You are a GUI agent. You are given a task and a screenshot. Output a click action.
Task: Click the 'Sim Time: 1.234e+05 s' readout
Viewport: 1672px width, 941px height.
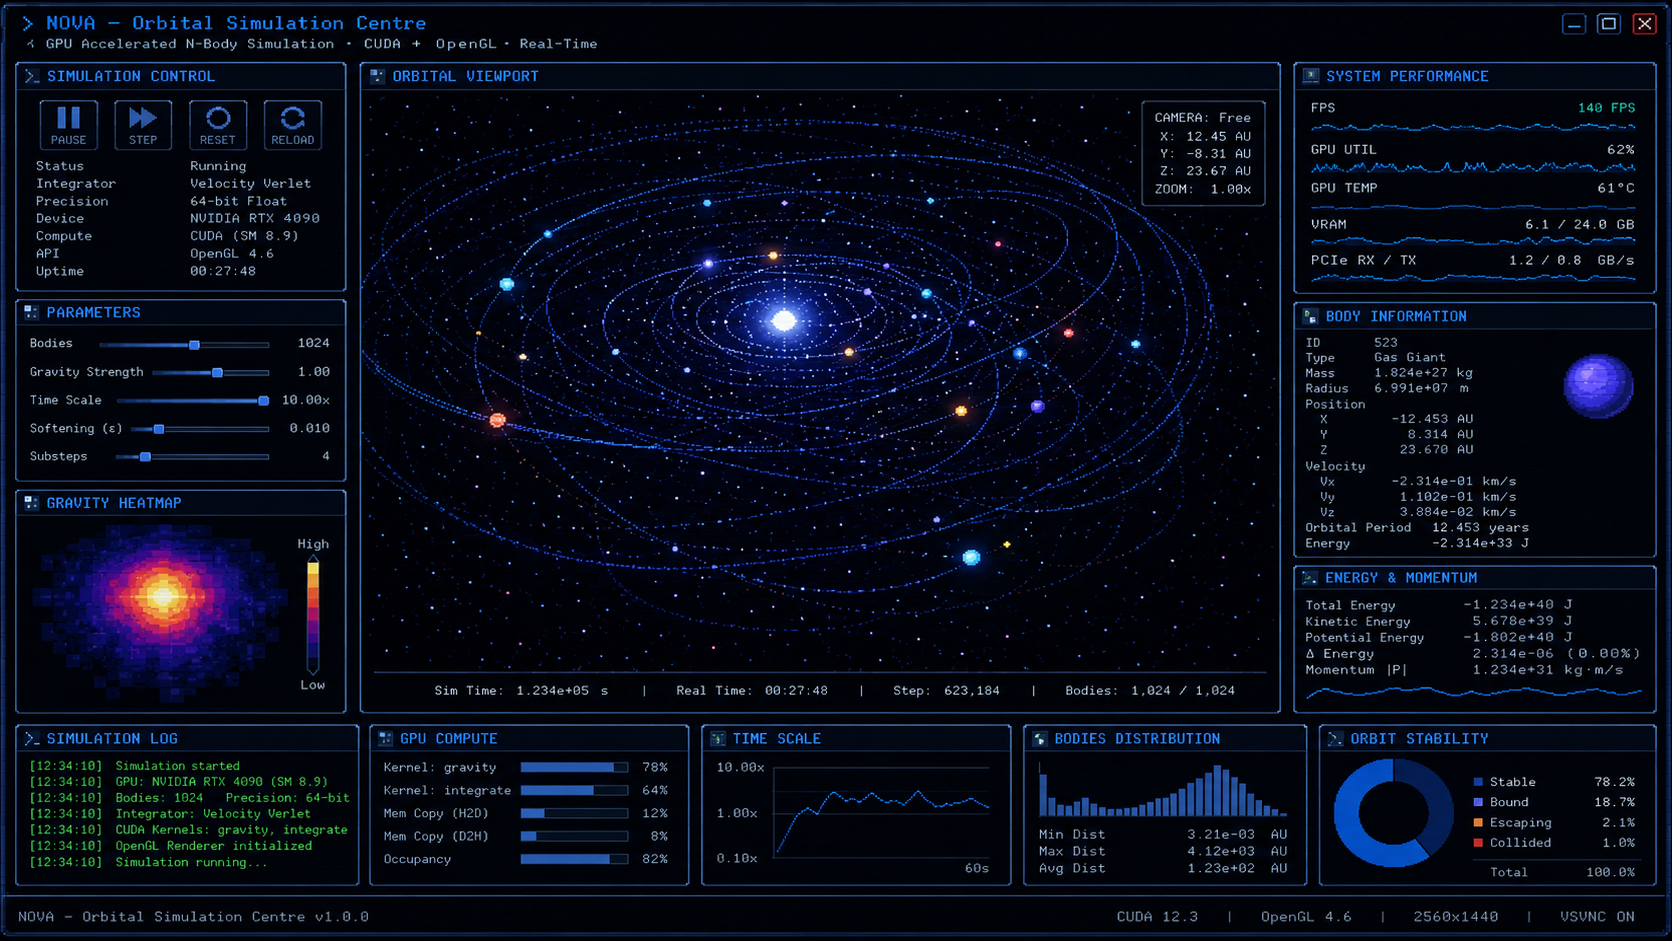point(521,691)
